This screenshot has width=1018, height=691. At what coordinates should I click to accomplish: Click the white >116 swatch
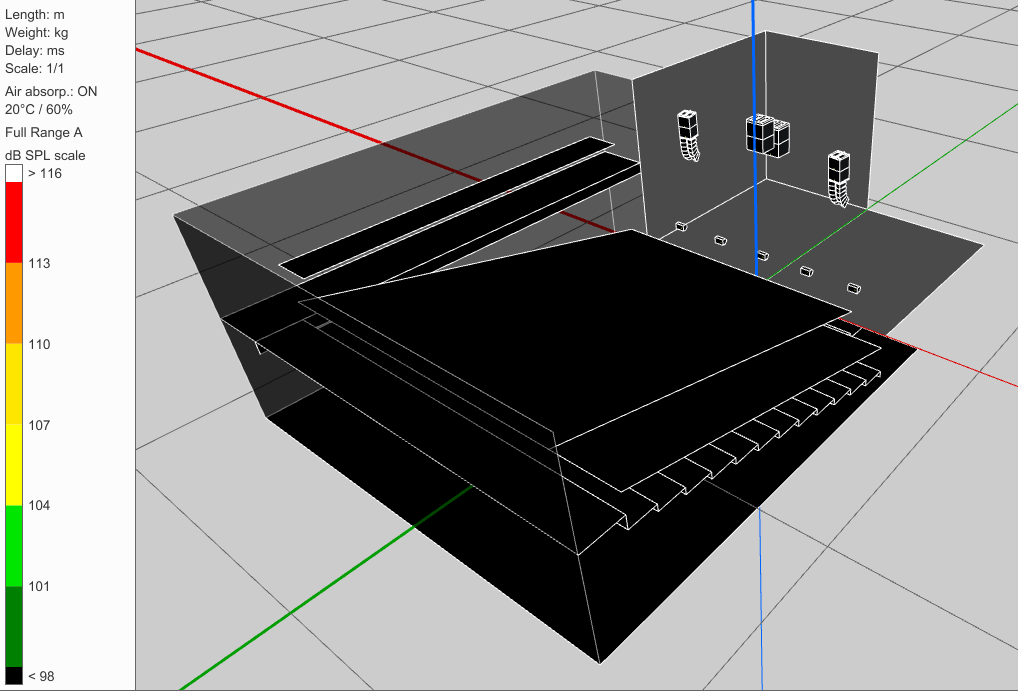pyautogui.click(x=14, y=173)
